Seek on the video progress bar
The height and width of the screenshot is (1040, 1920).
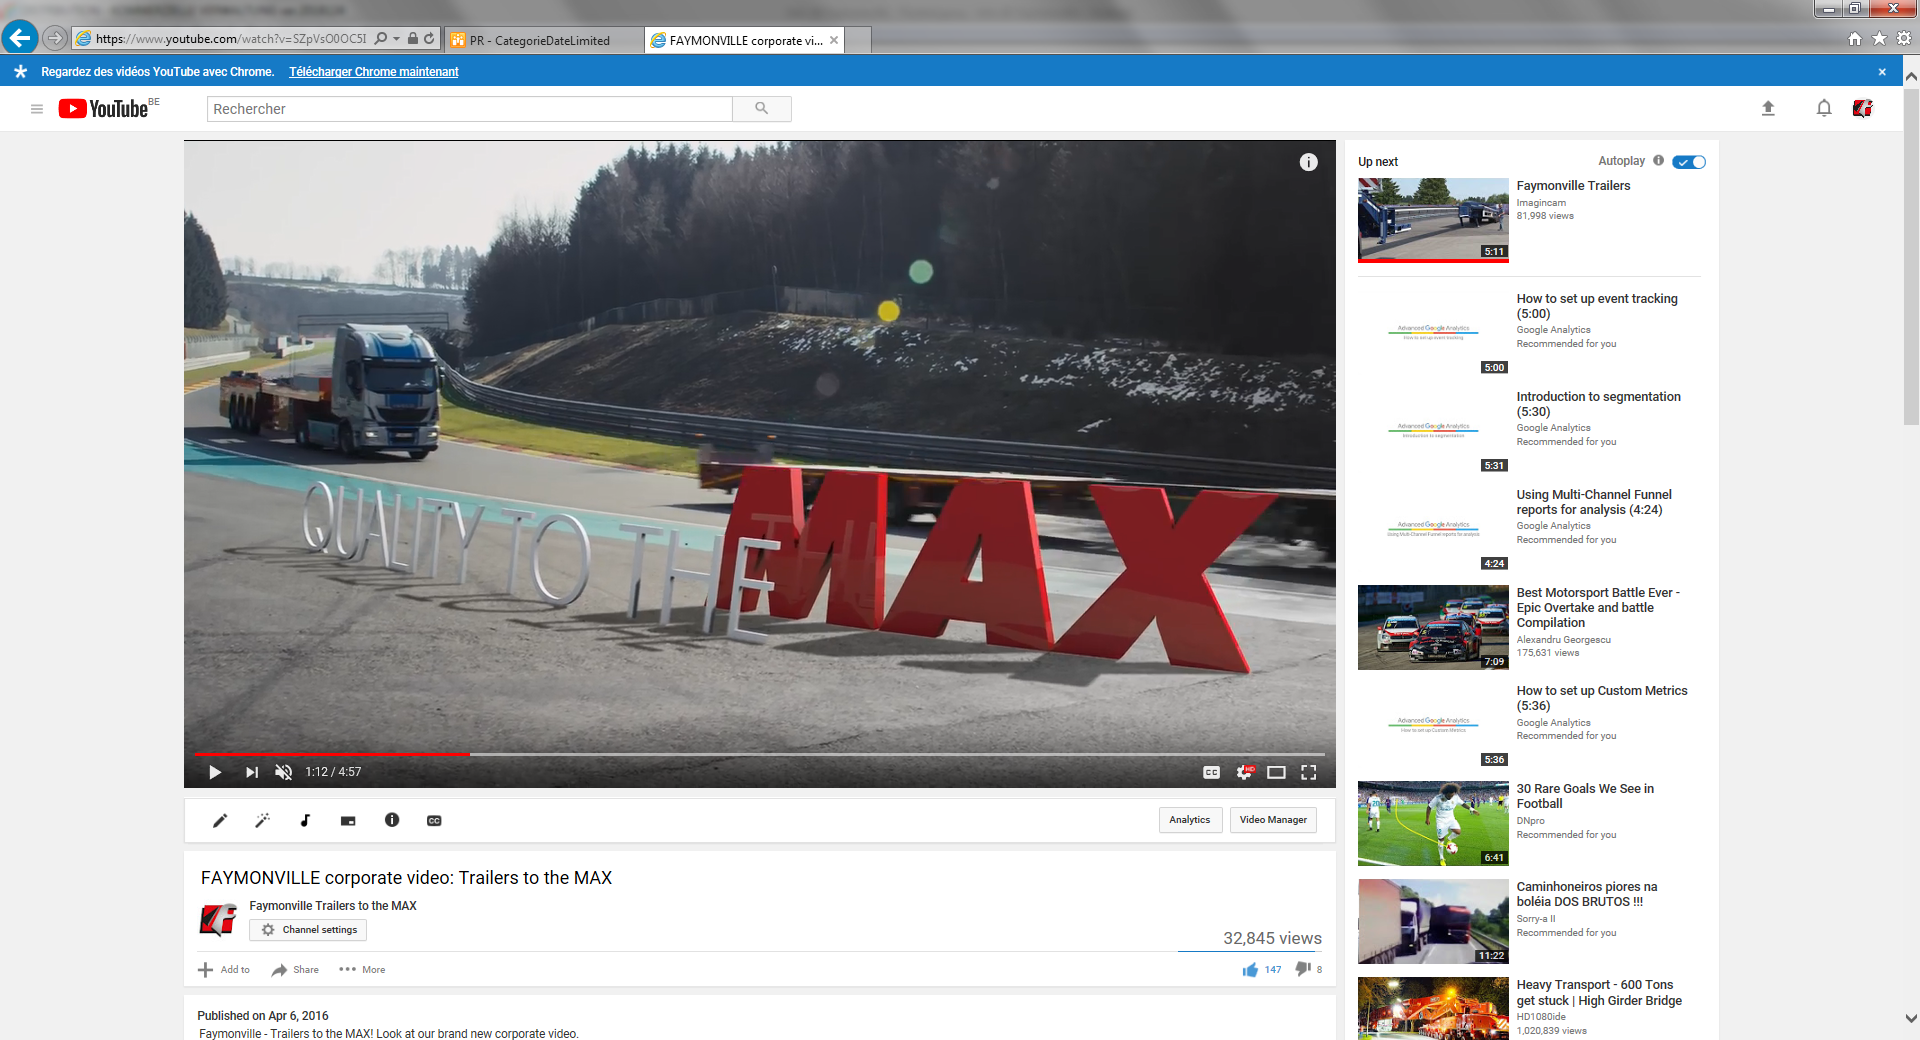pyautogui.click(x=759, y=754)
